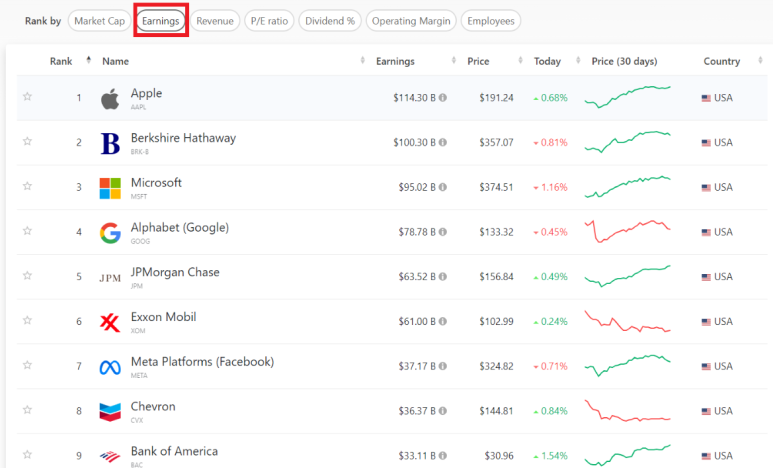
Task: View Apple 30-day price chart
Action: pos(628,97)
